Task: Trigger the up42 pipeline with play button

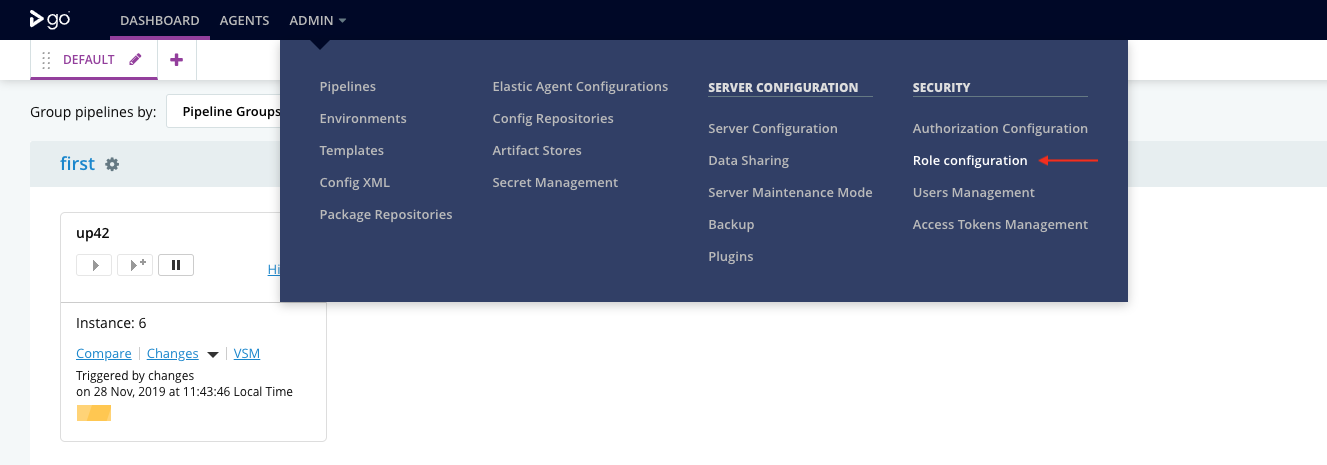Action: click(x=94, y=265)
